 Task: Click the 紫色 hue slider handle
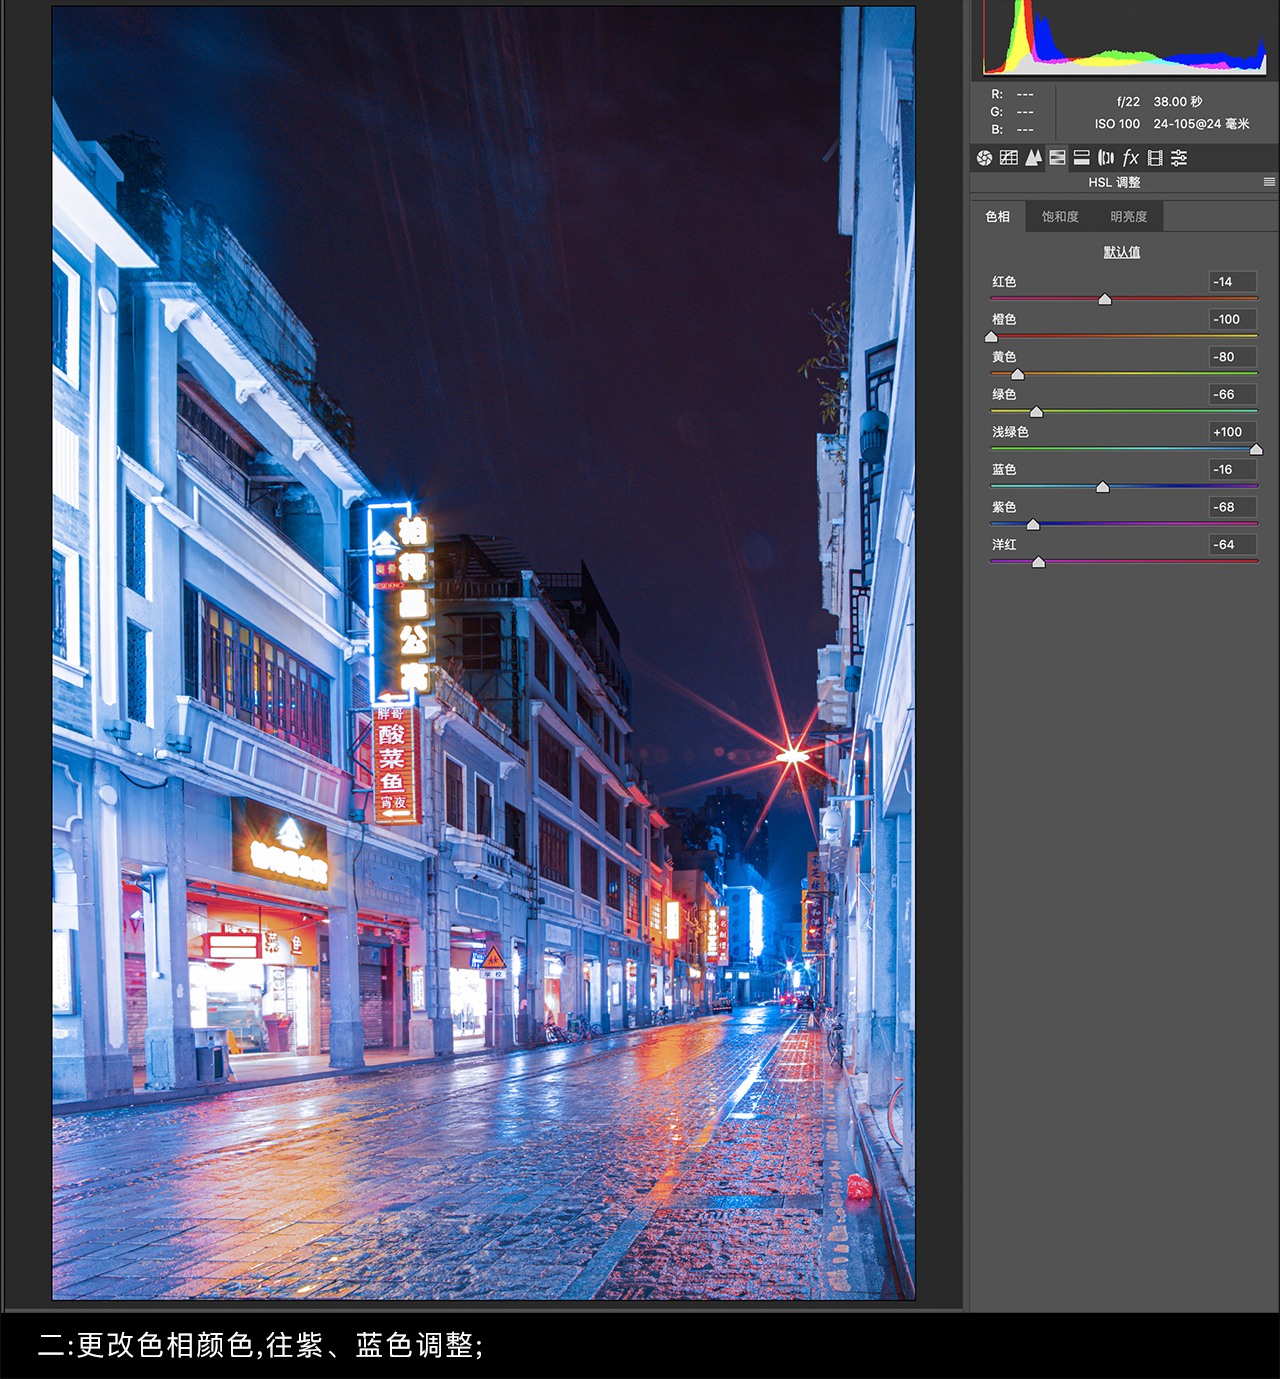point(1033,524)
